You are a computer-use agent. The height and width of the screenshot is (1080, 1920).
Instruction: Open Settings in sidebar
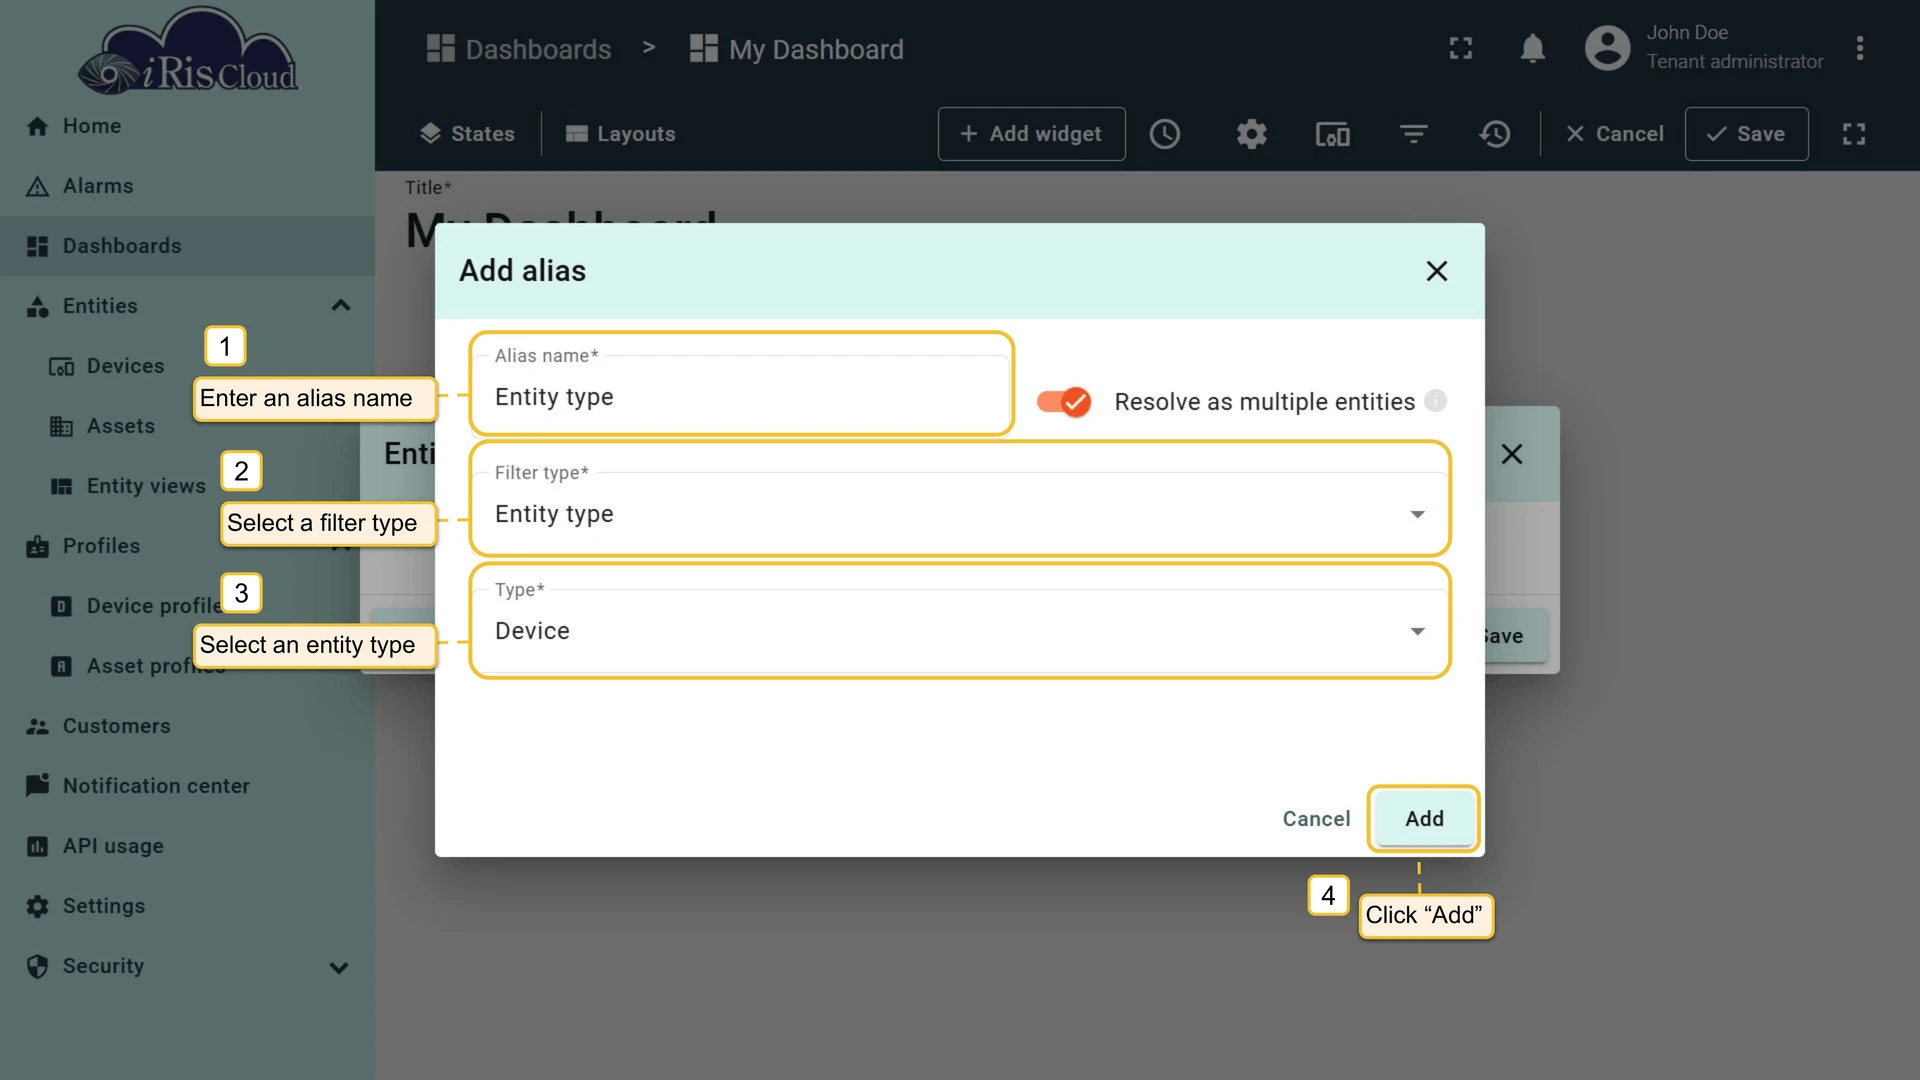(x=187, y=906)
